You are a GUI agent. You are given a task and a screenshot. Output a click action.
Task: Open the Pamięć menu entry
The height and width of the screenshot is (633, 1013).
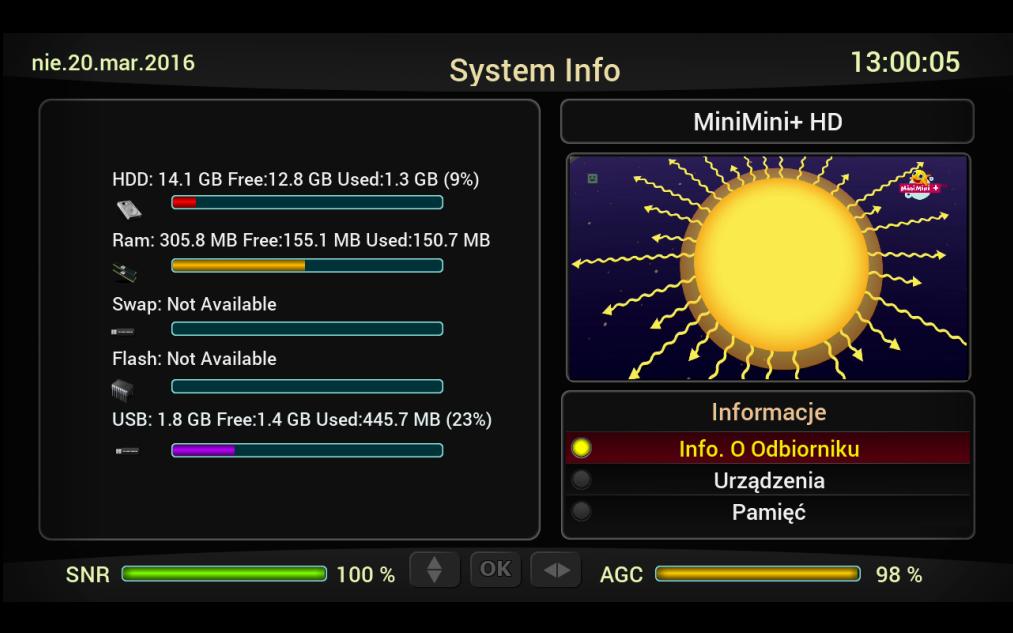[x=768, y=512]
